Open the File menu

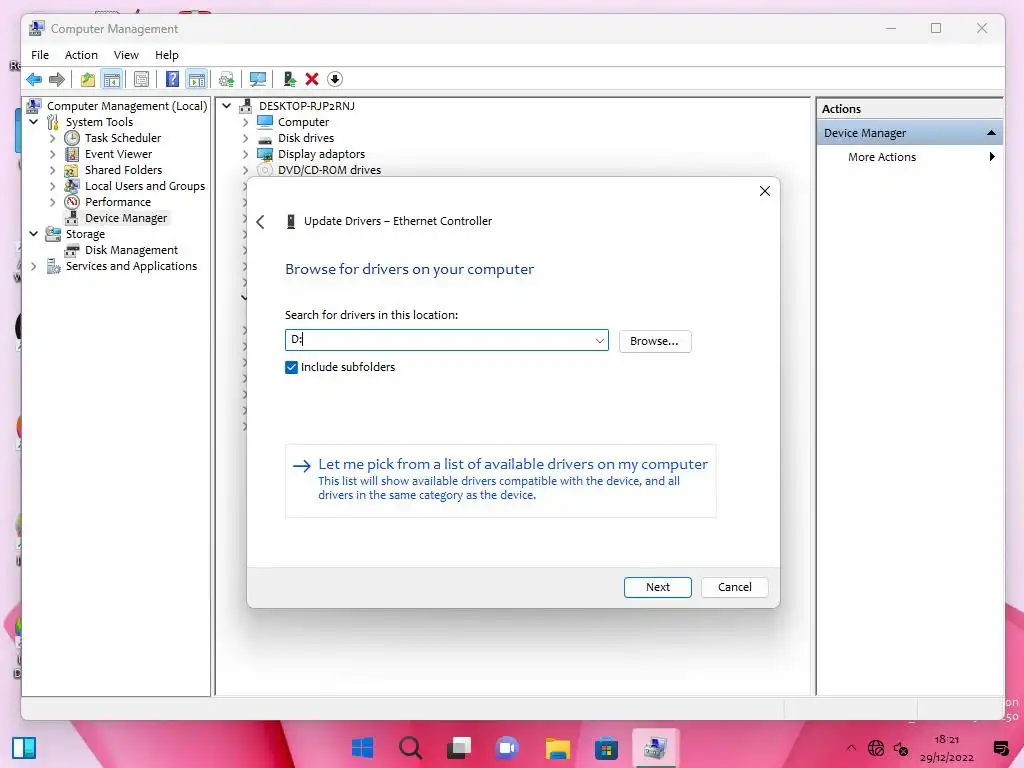40,55
